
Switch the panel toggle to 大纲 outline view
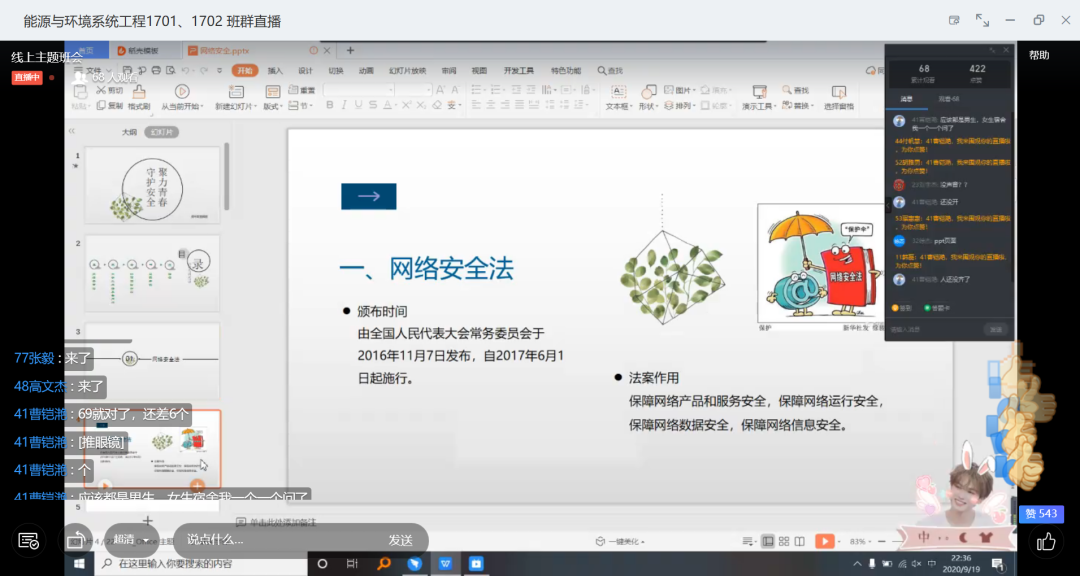(129, 132)
